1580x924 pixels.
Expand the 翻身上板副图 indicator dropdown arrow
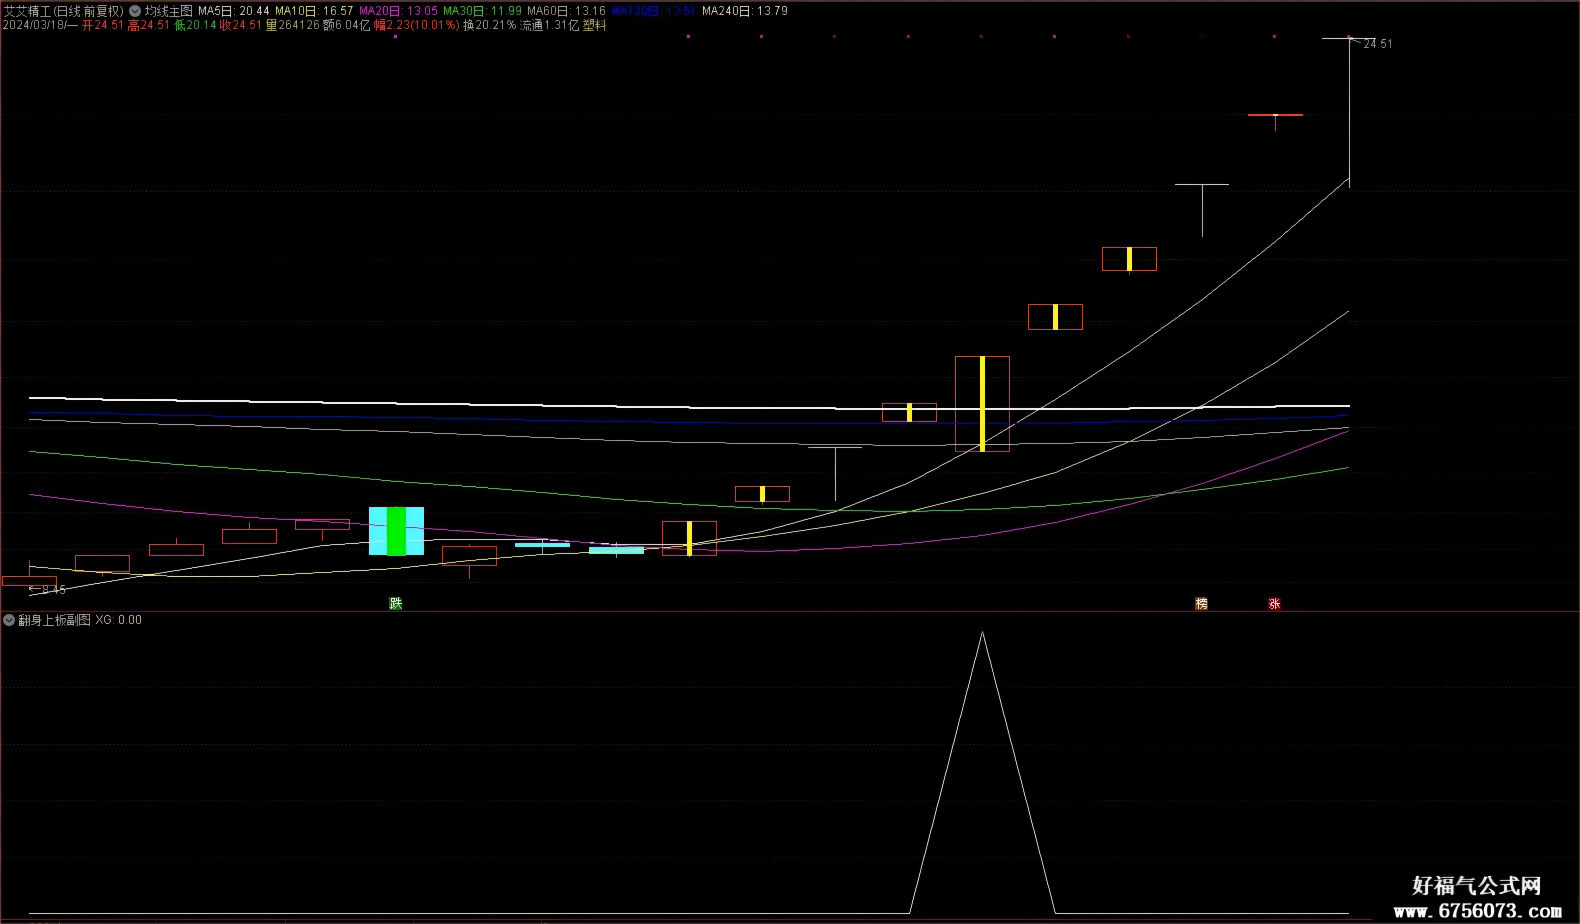[9, 620]
